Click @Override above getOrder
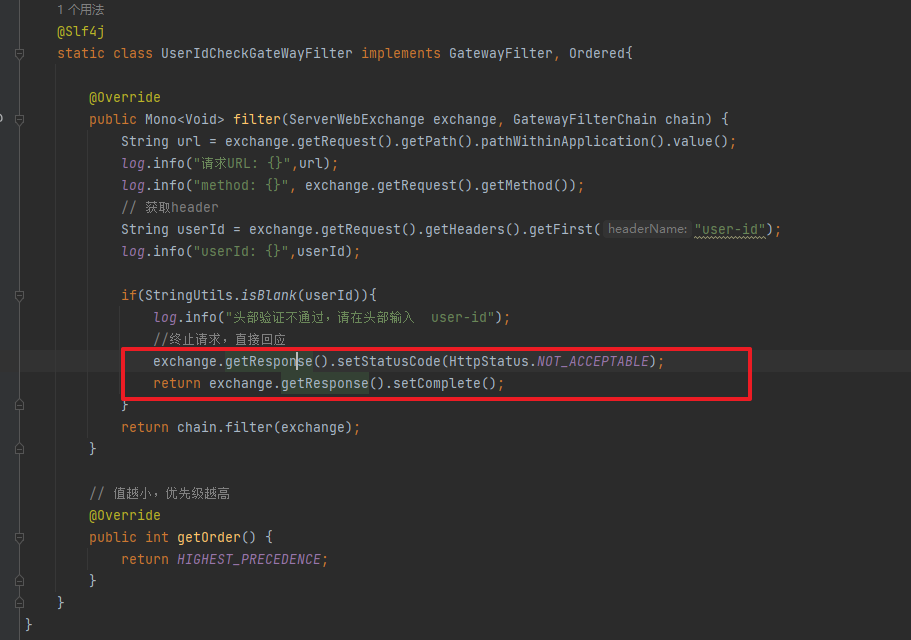This screenshot has height=640, width=911. click(x=124, y=516)
